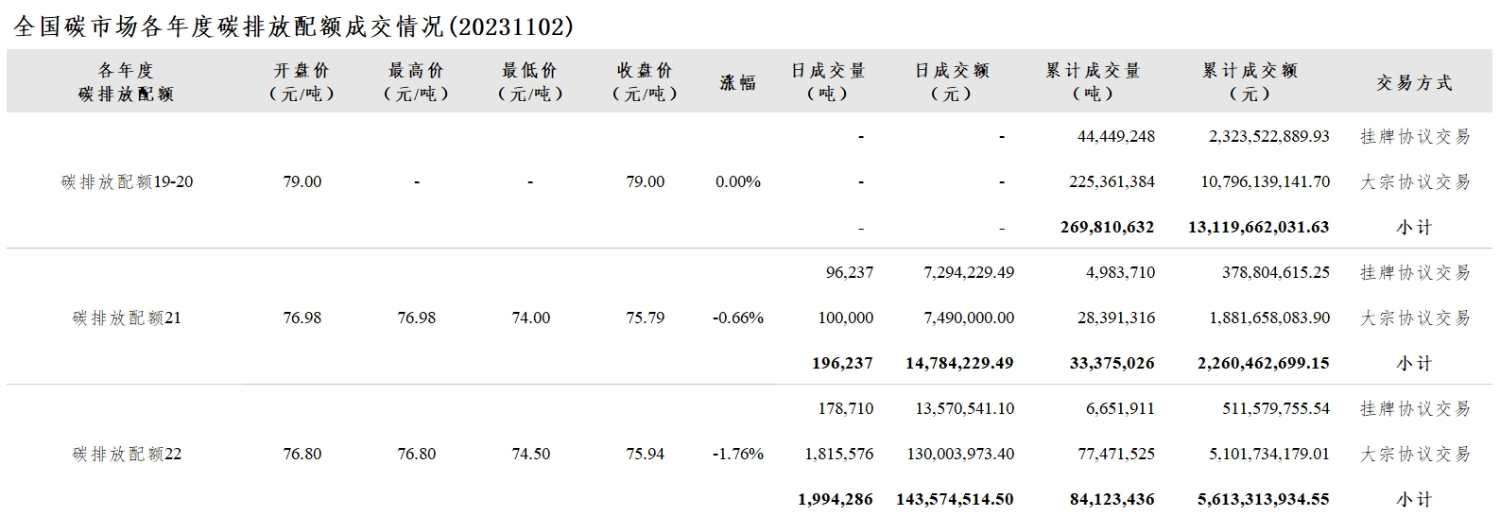Select the opening price 76.98 cell
1500x516 pixels.
302,318
